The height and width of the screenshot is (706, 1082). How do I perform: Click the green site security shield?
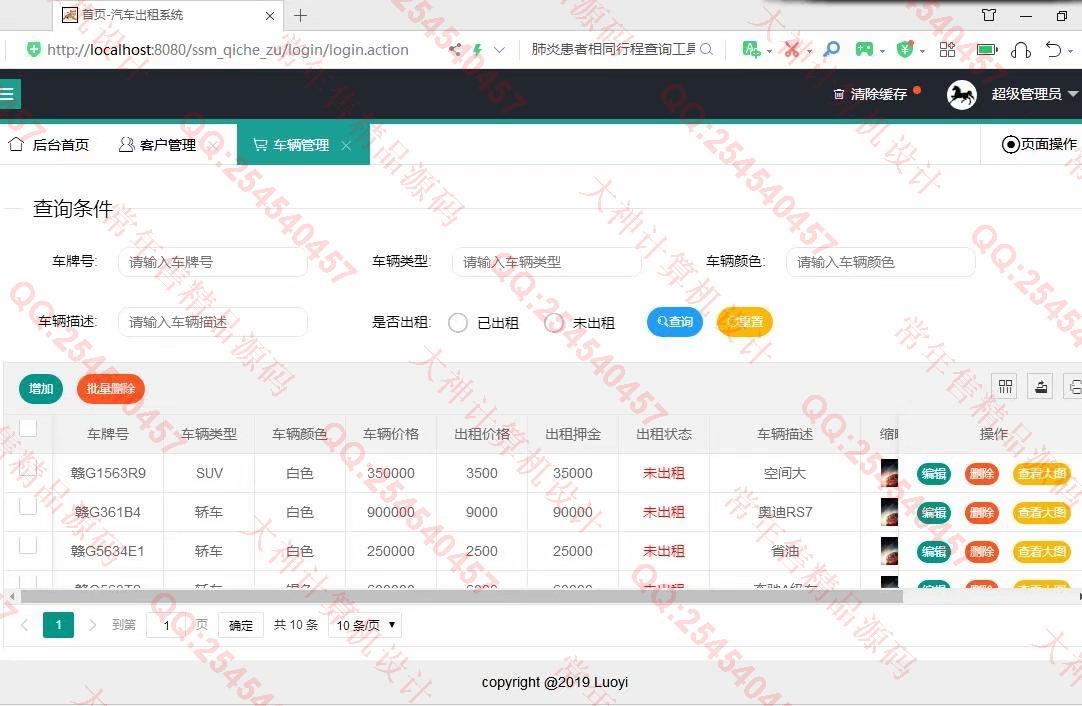click(x=32, y=50)
